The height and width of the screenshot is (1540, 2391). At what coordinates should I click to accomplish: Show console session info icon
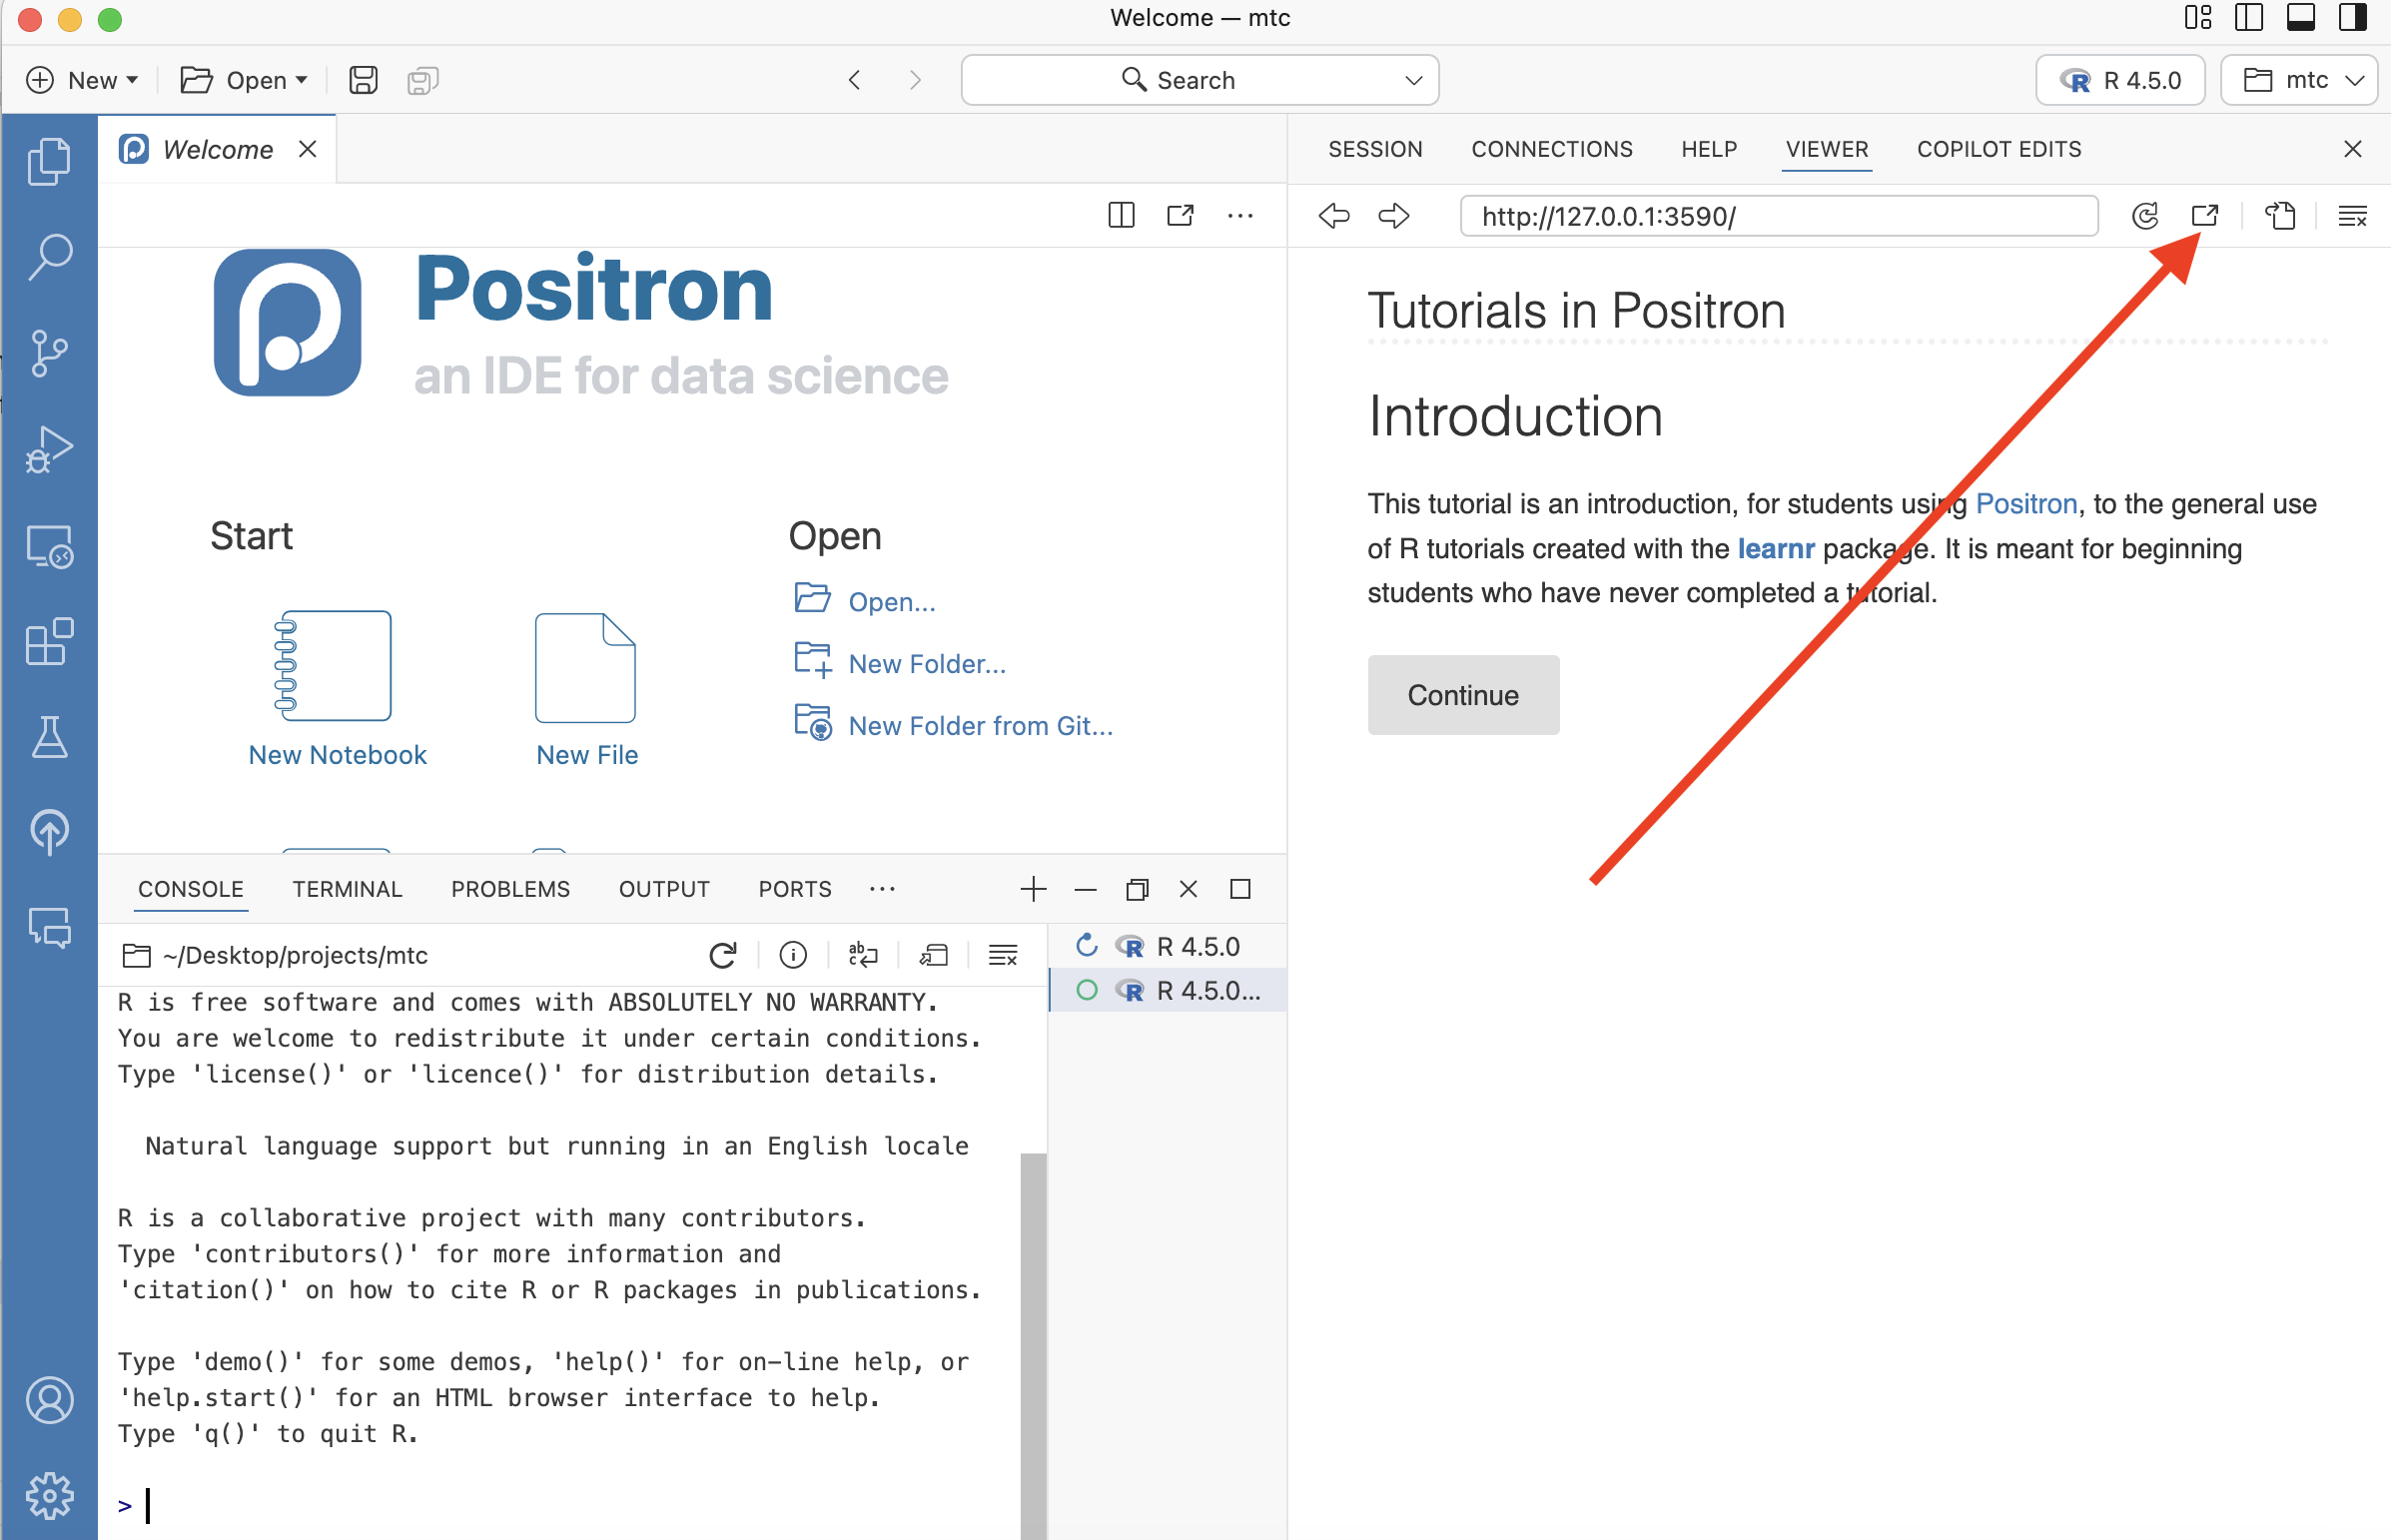click(x=793, y=955)
